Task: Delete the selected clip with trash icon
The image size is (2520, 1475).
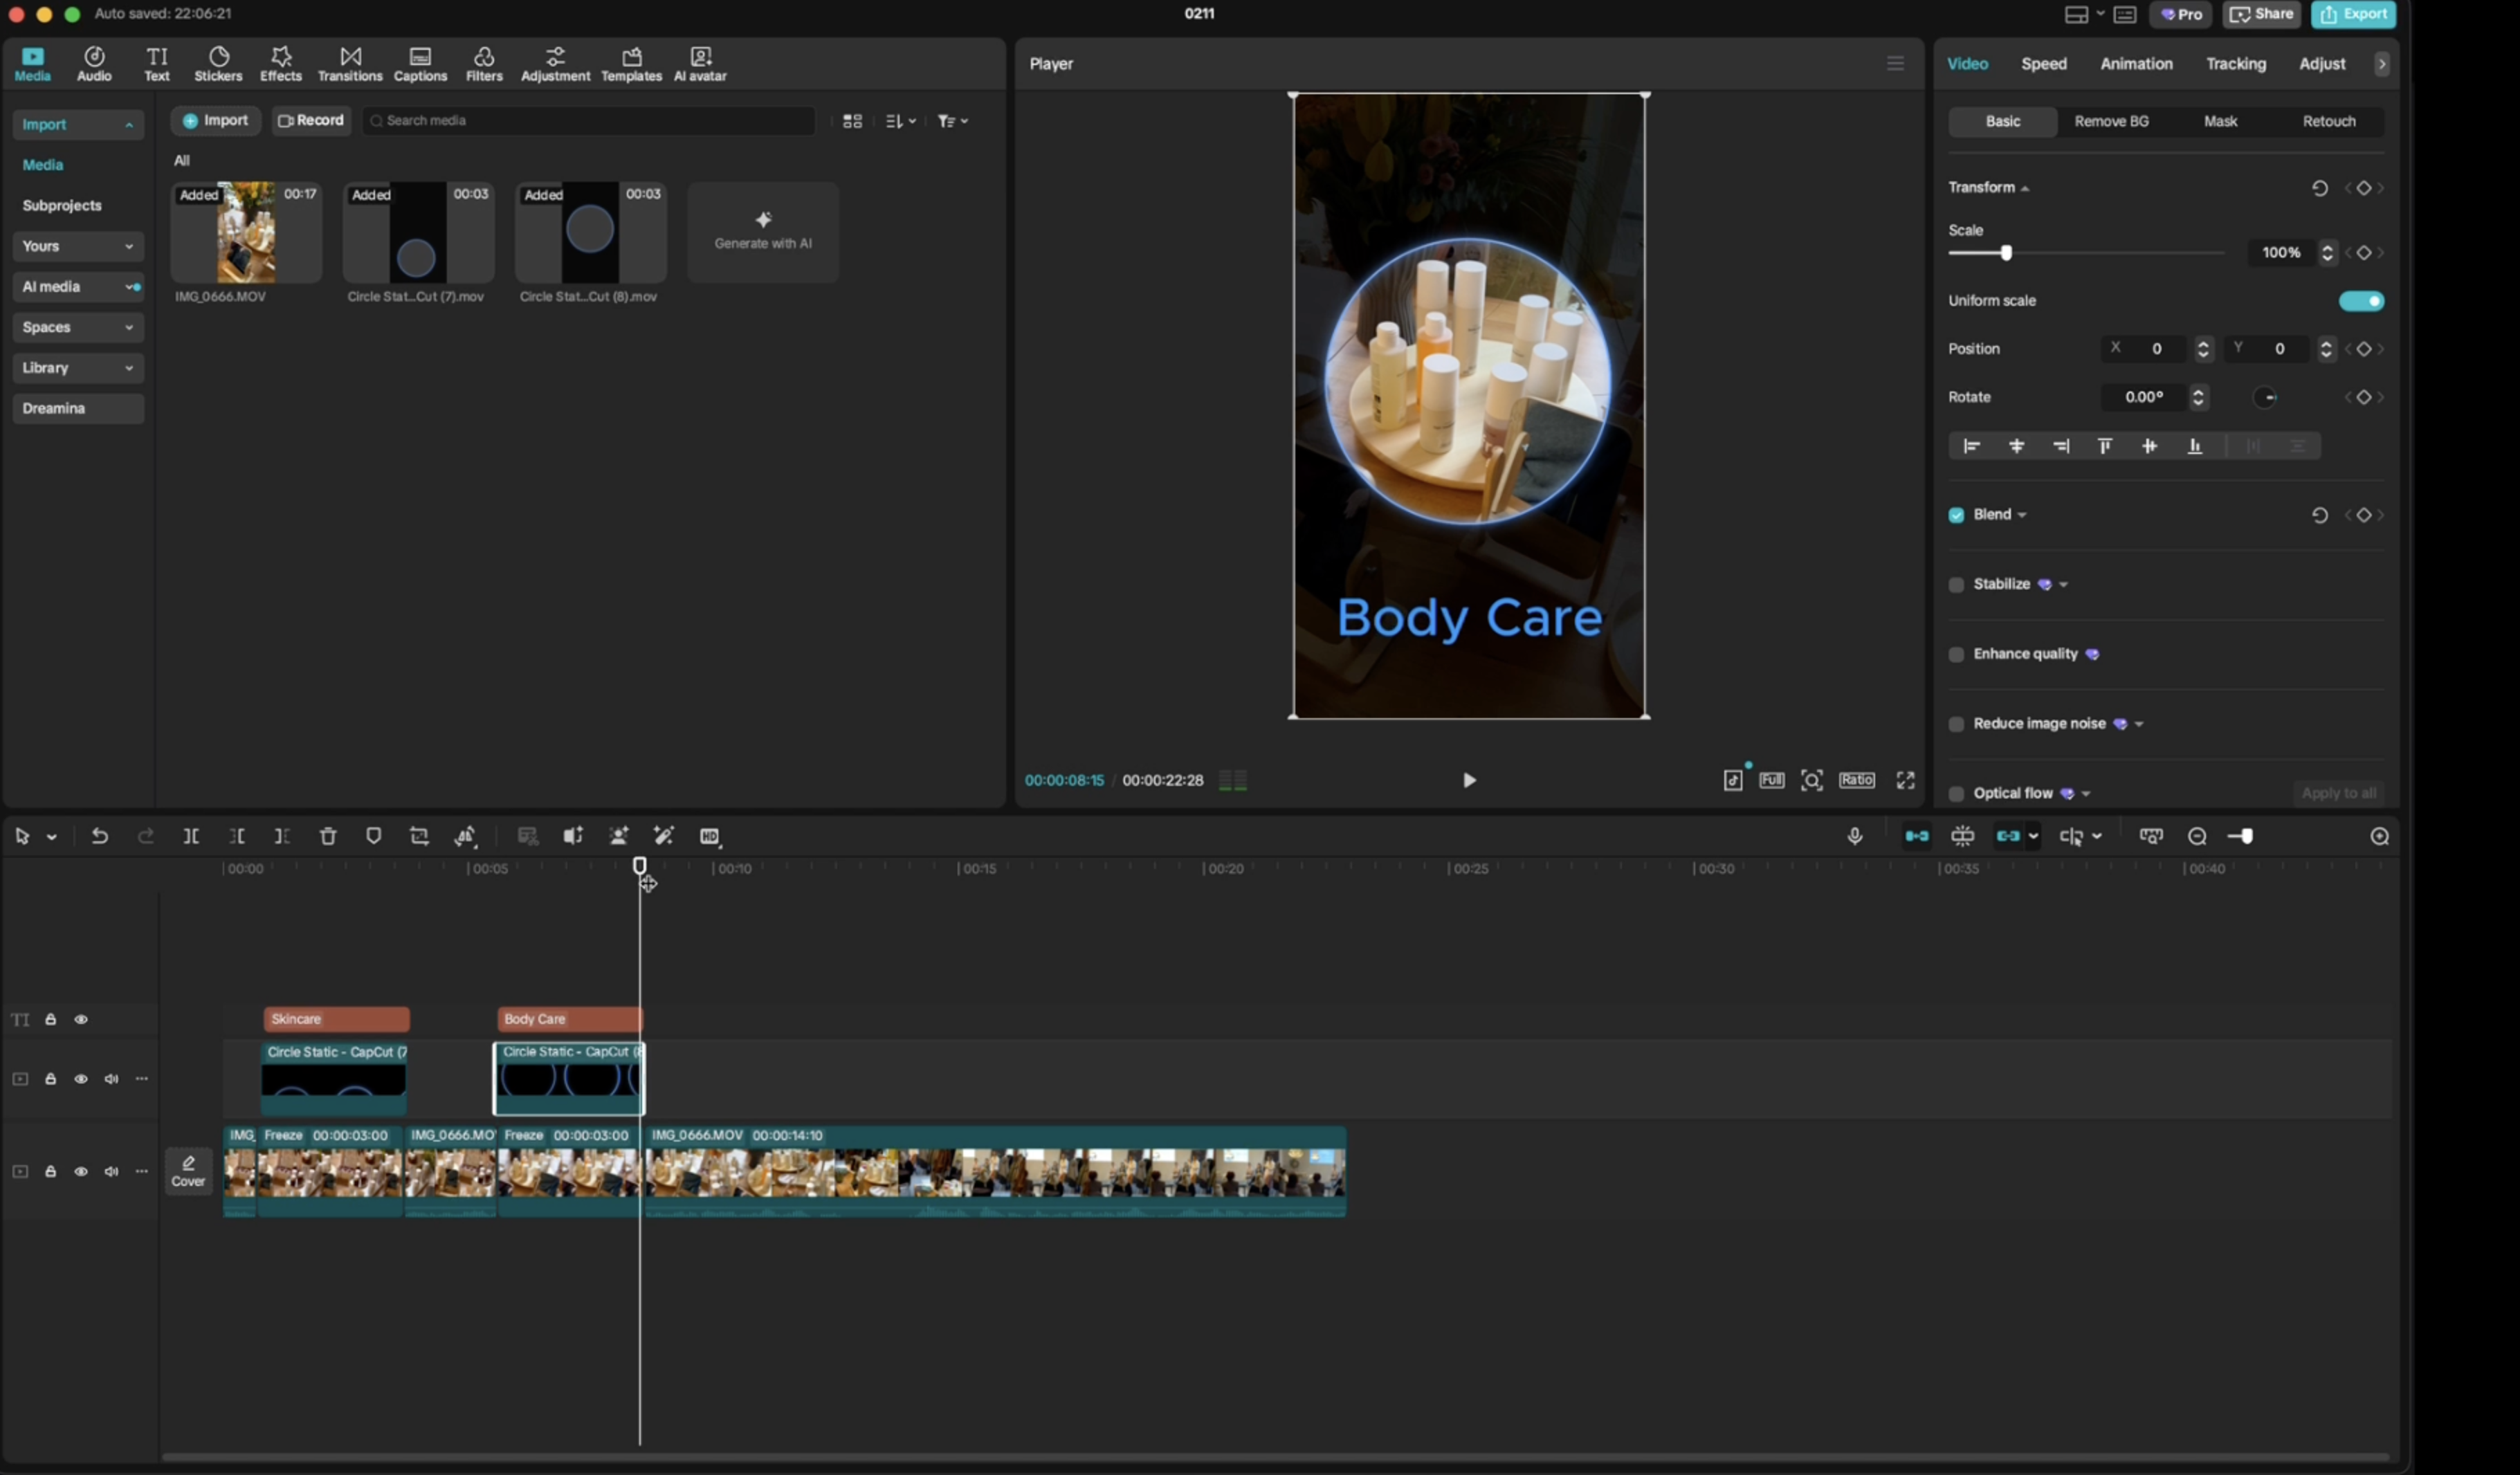Action: [328, 836]
